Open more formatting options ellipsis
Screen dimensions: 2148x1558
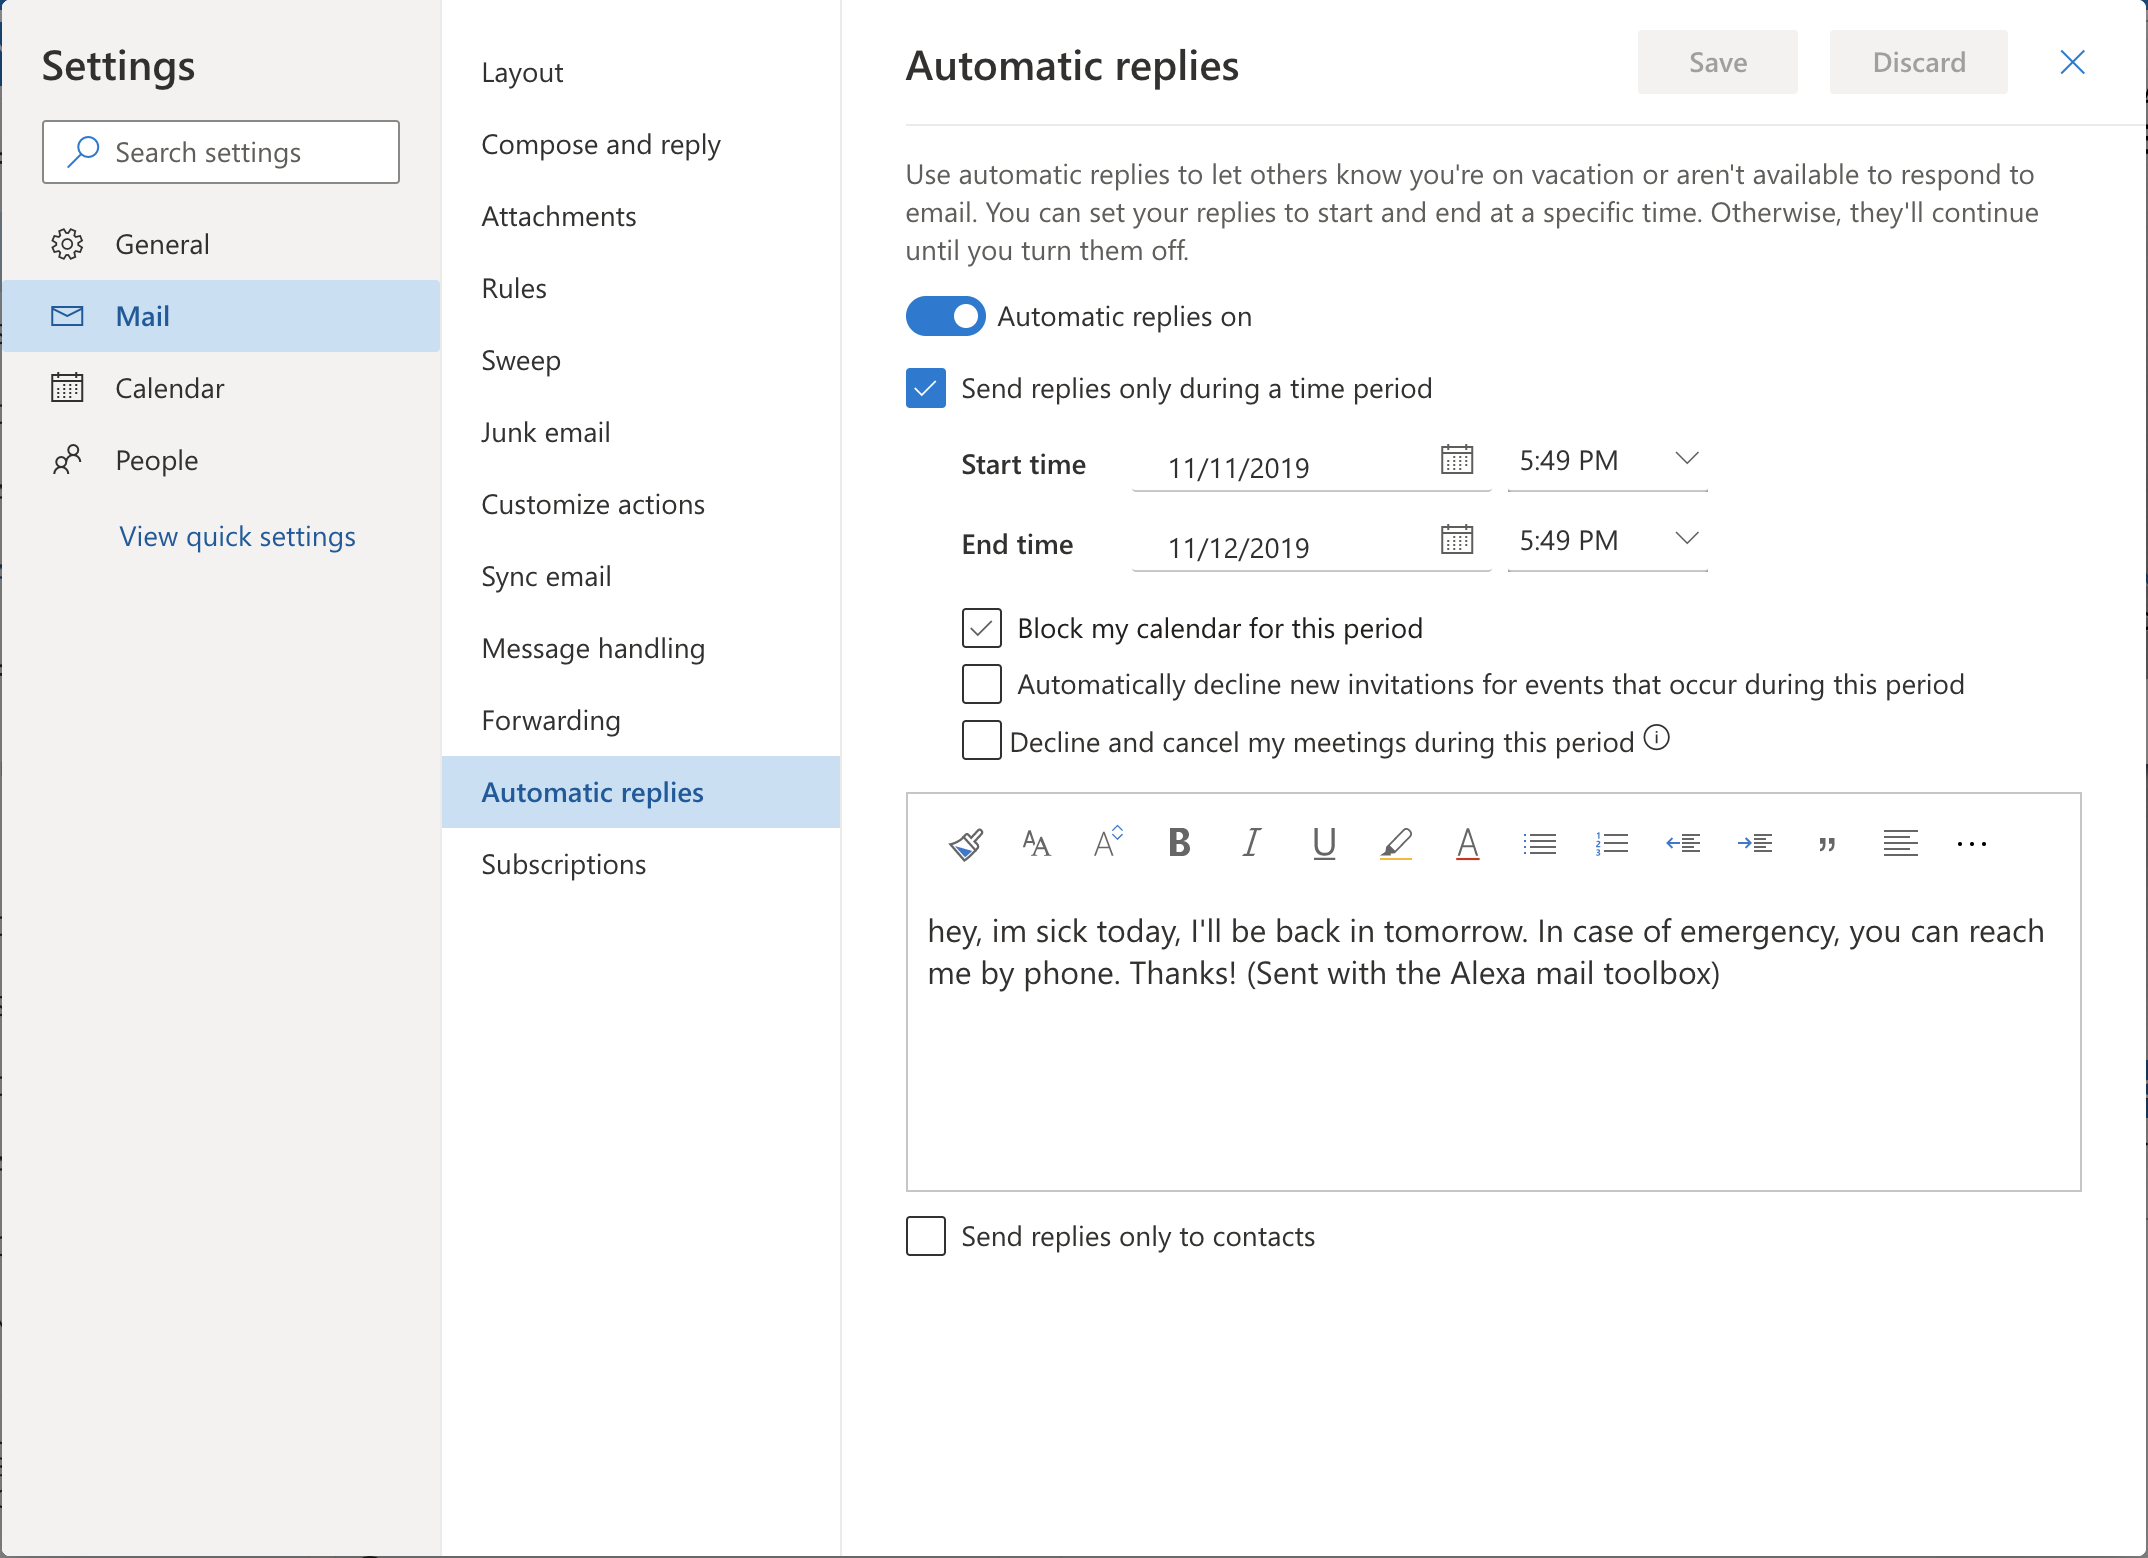(1971, 844)
